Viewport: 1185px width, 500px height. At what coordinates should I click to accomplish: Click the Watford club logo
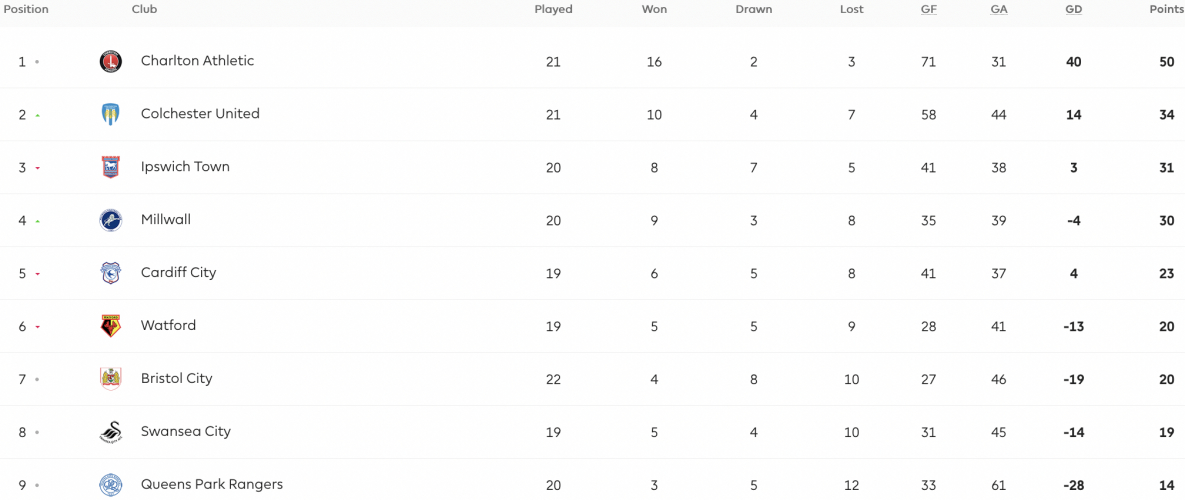click(111, 326)
